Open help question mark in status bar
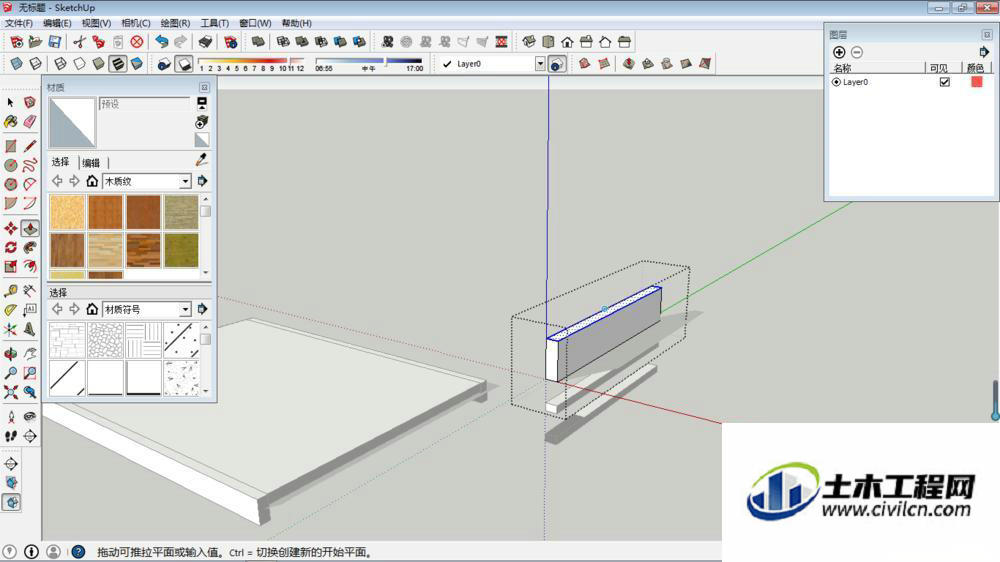1000x562 pixels. 78,552
